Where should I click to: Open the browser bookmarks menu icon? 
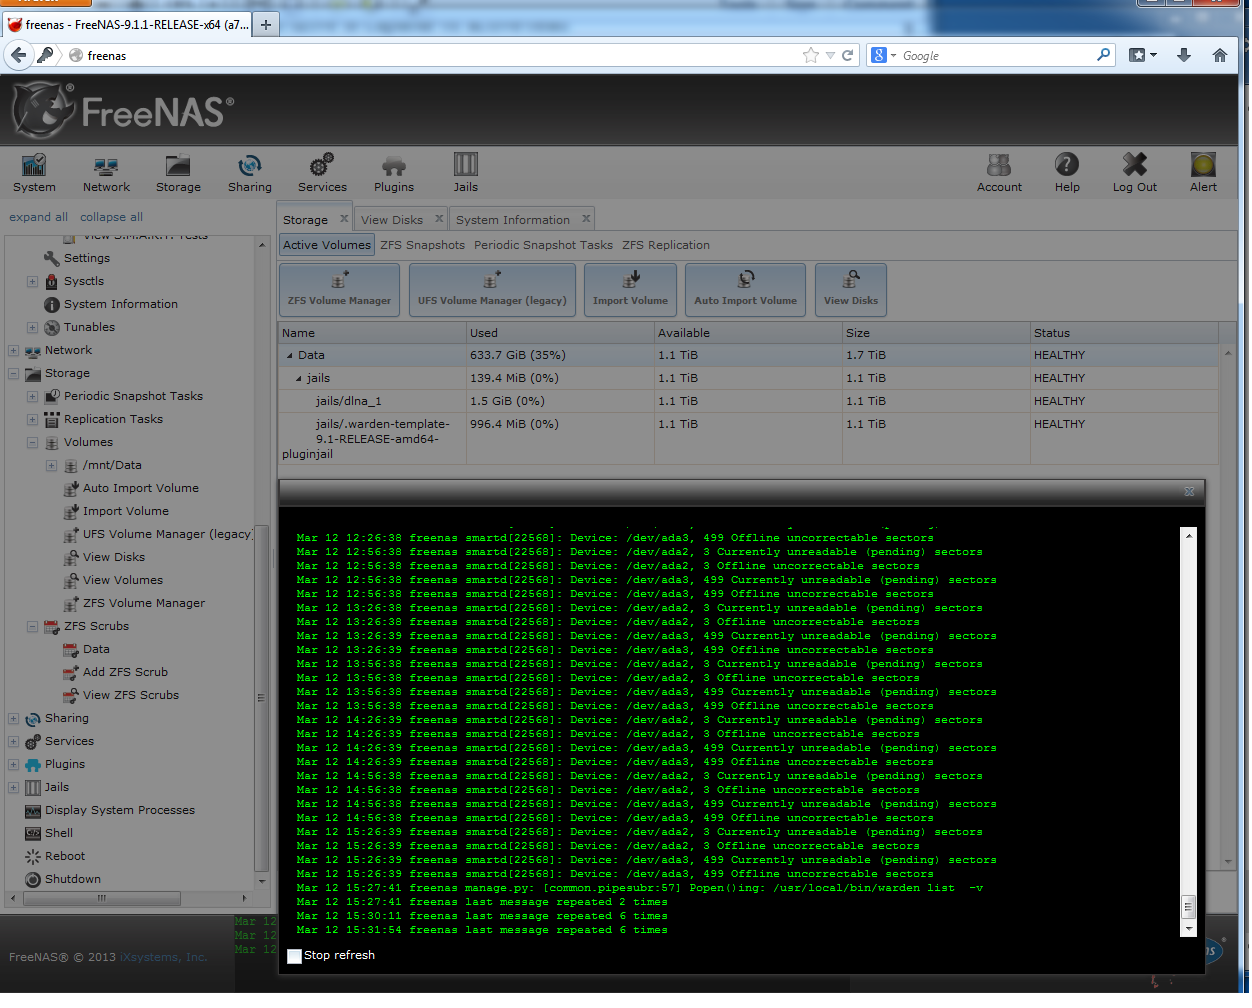click(x=1142, y=56)
